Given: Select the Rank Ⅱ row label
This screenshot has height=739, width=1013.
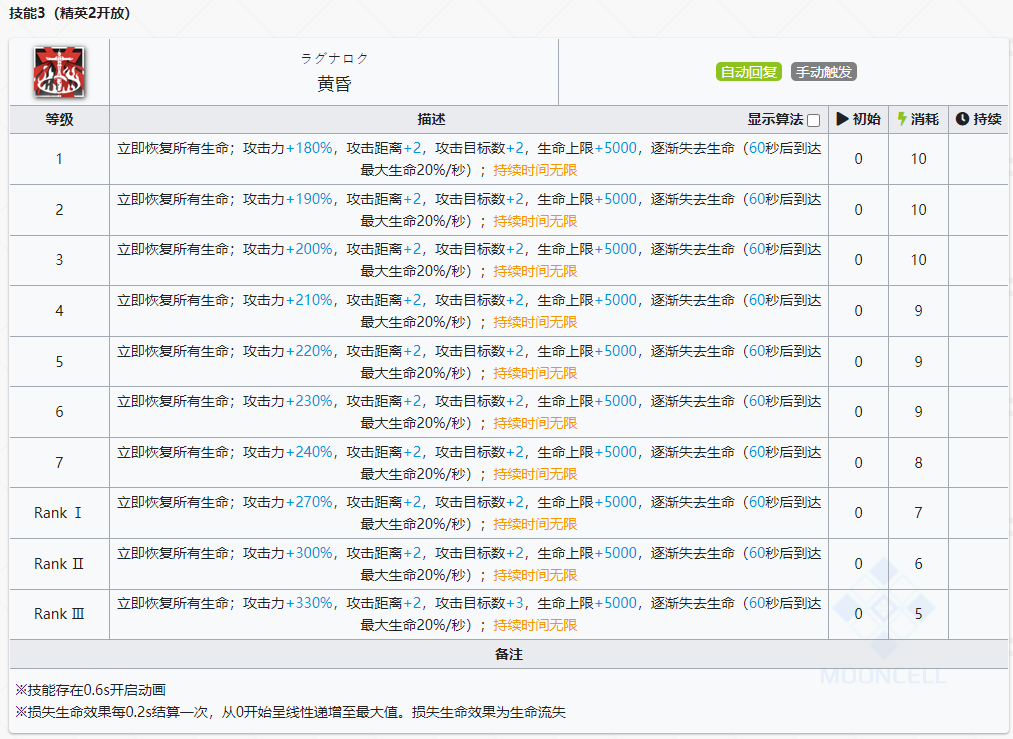Looking at the screenshot, I should [x=59, y=564].
